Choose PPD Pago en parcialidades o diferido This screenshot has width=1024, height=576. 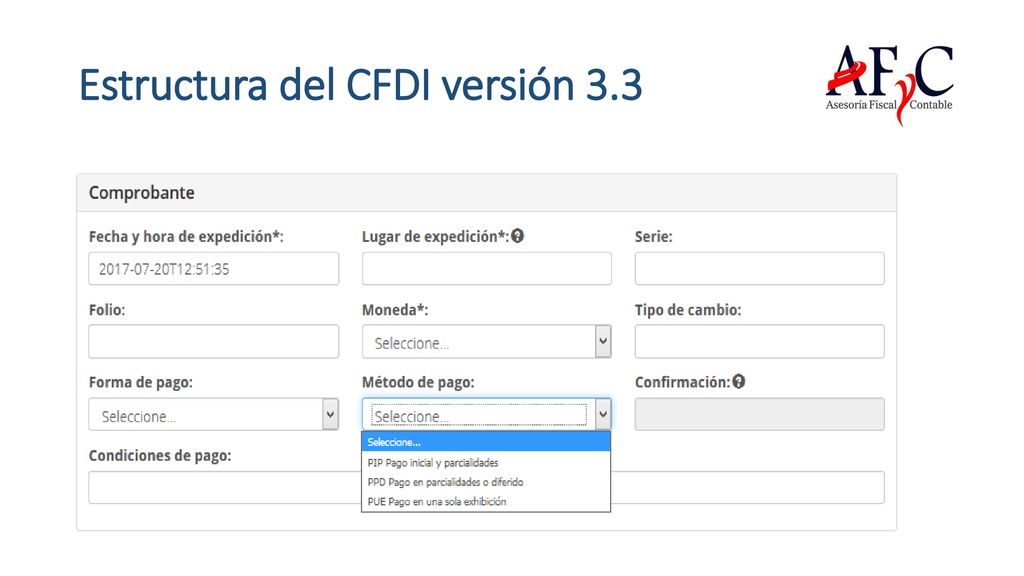tap(486, 482)
